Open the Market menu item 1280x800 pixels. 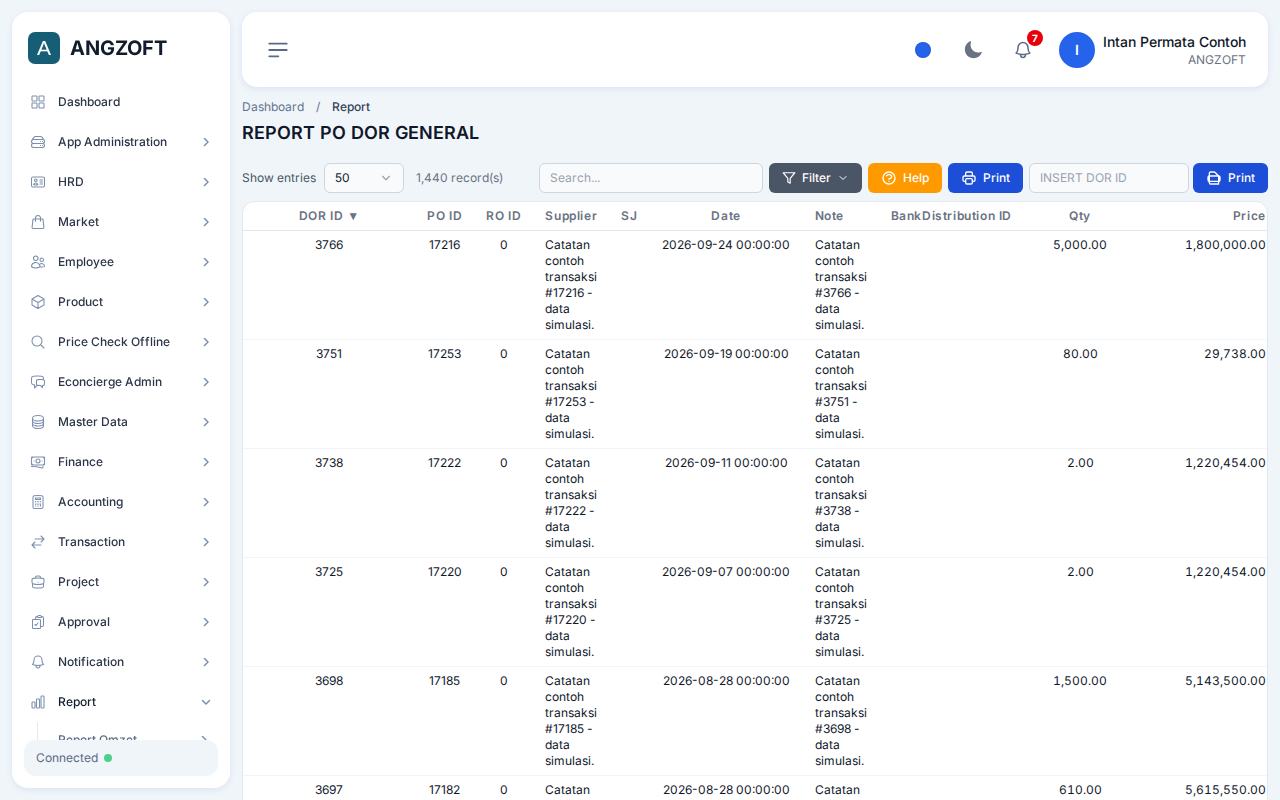click(x=121, y=222)
